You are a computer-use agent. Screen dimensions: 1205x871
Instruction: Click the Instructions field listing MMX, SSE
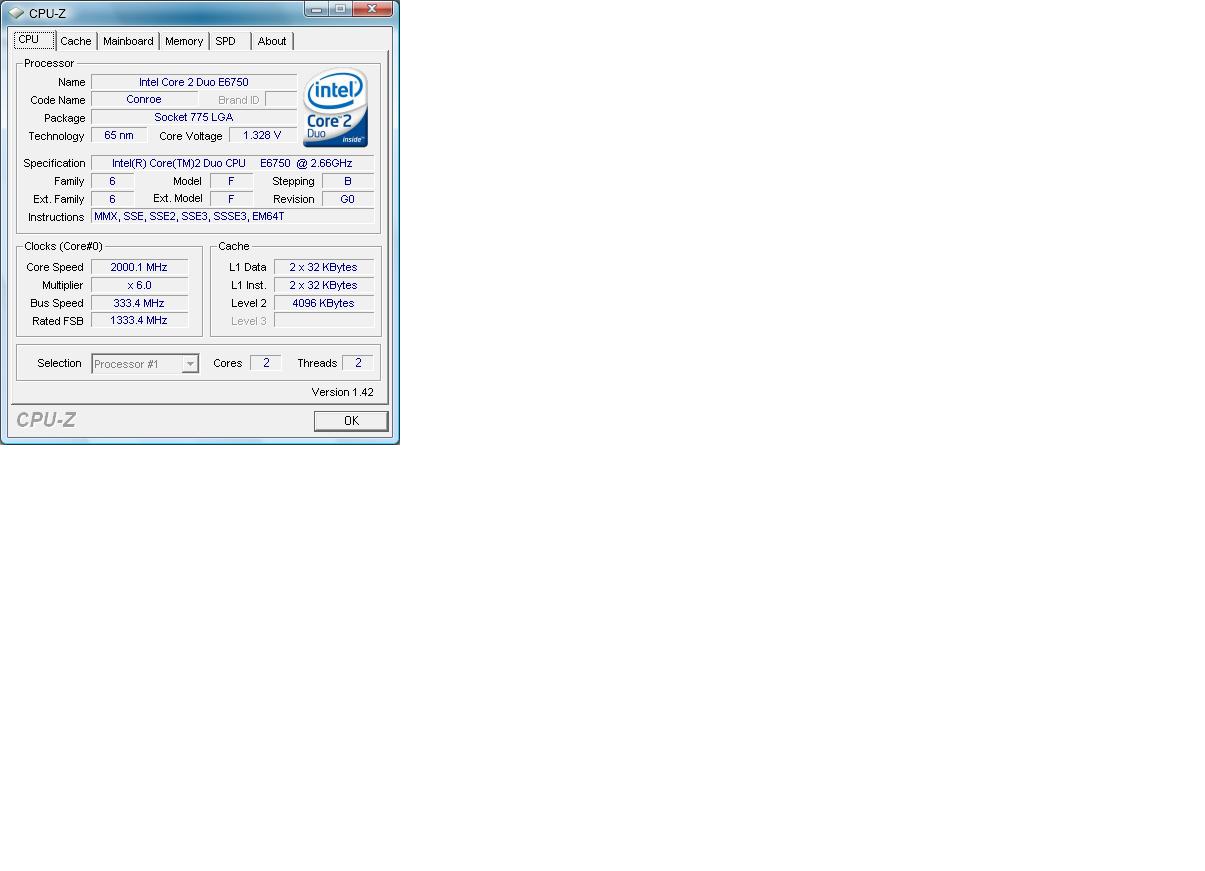233,216
